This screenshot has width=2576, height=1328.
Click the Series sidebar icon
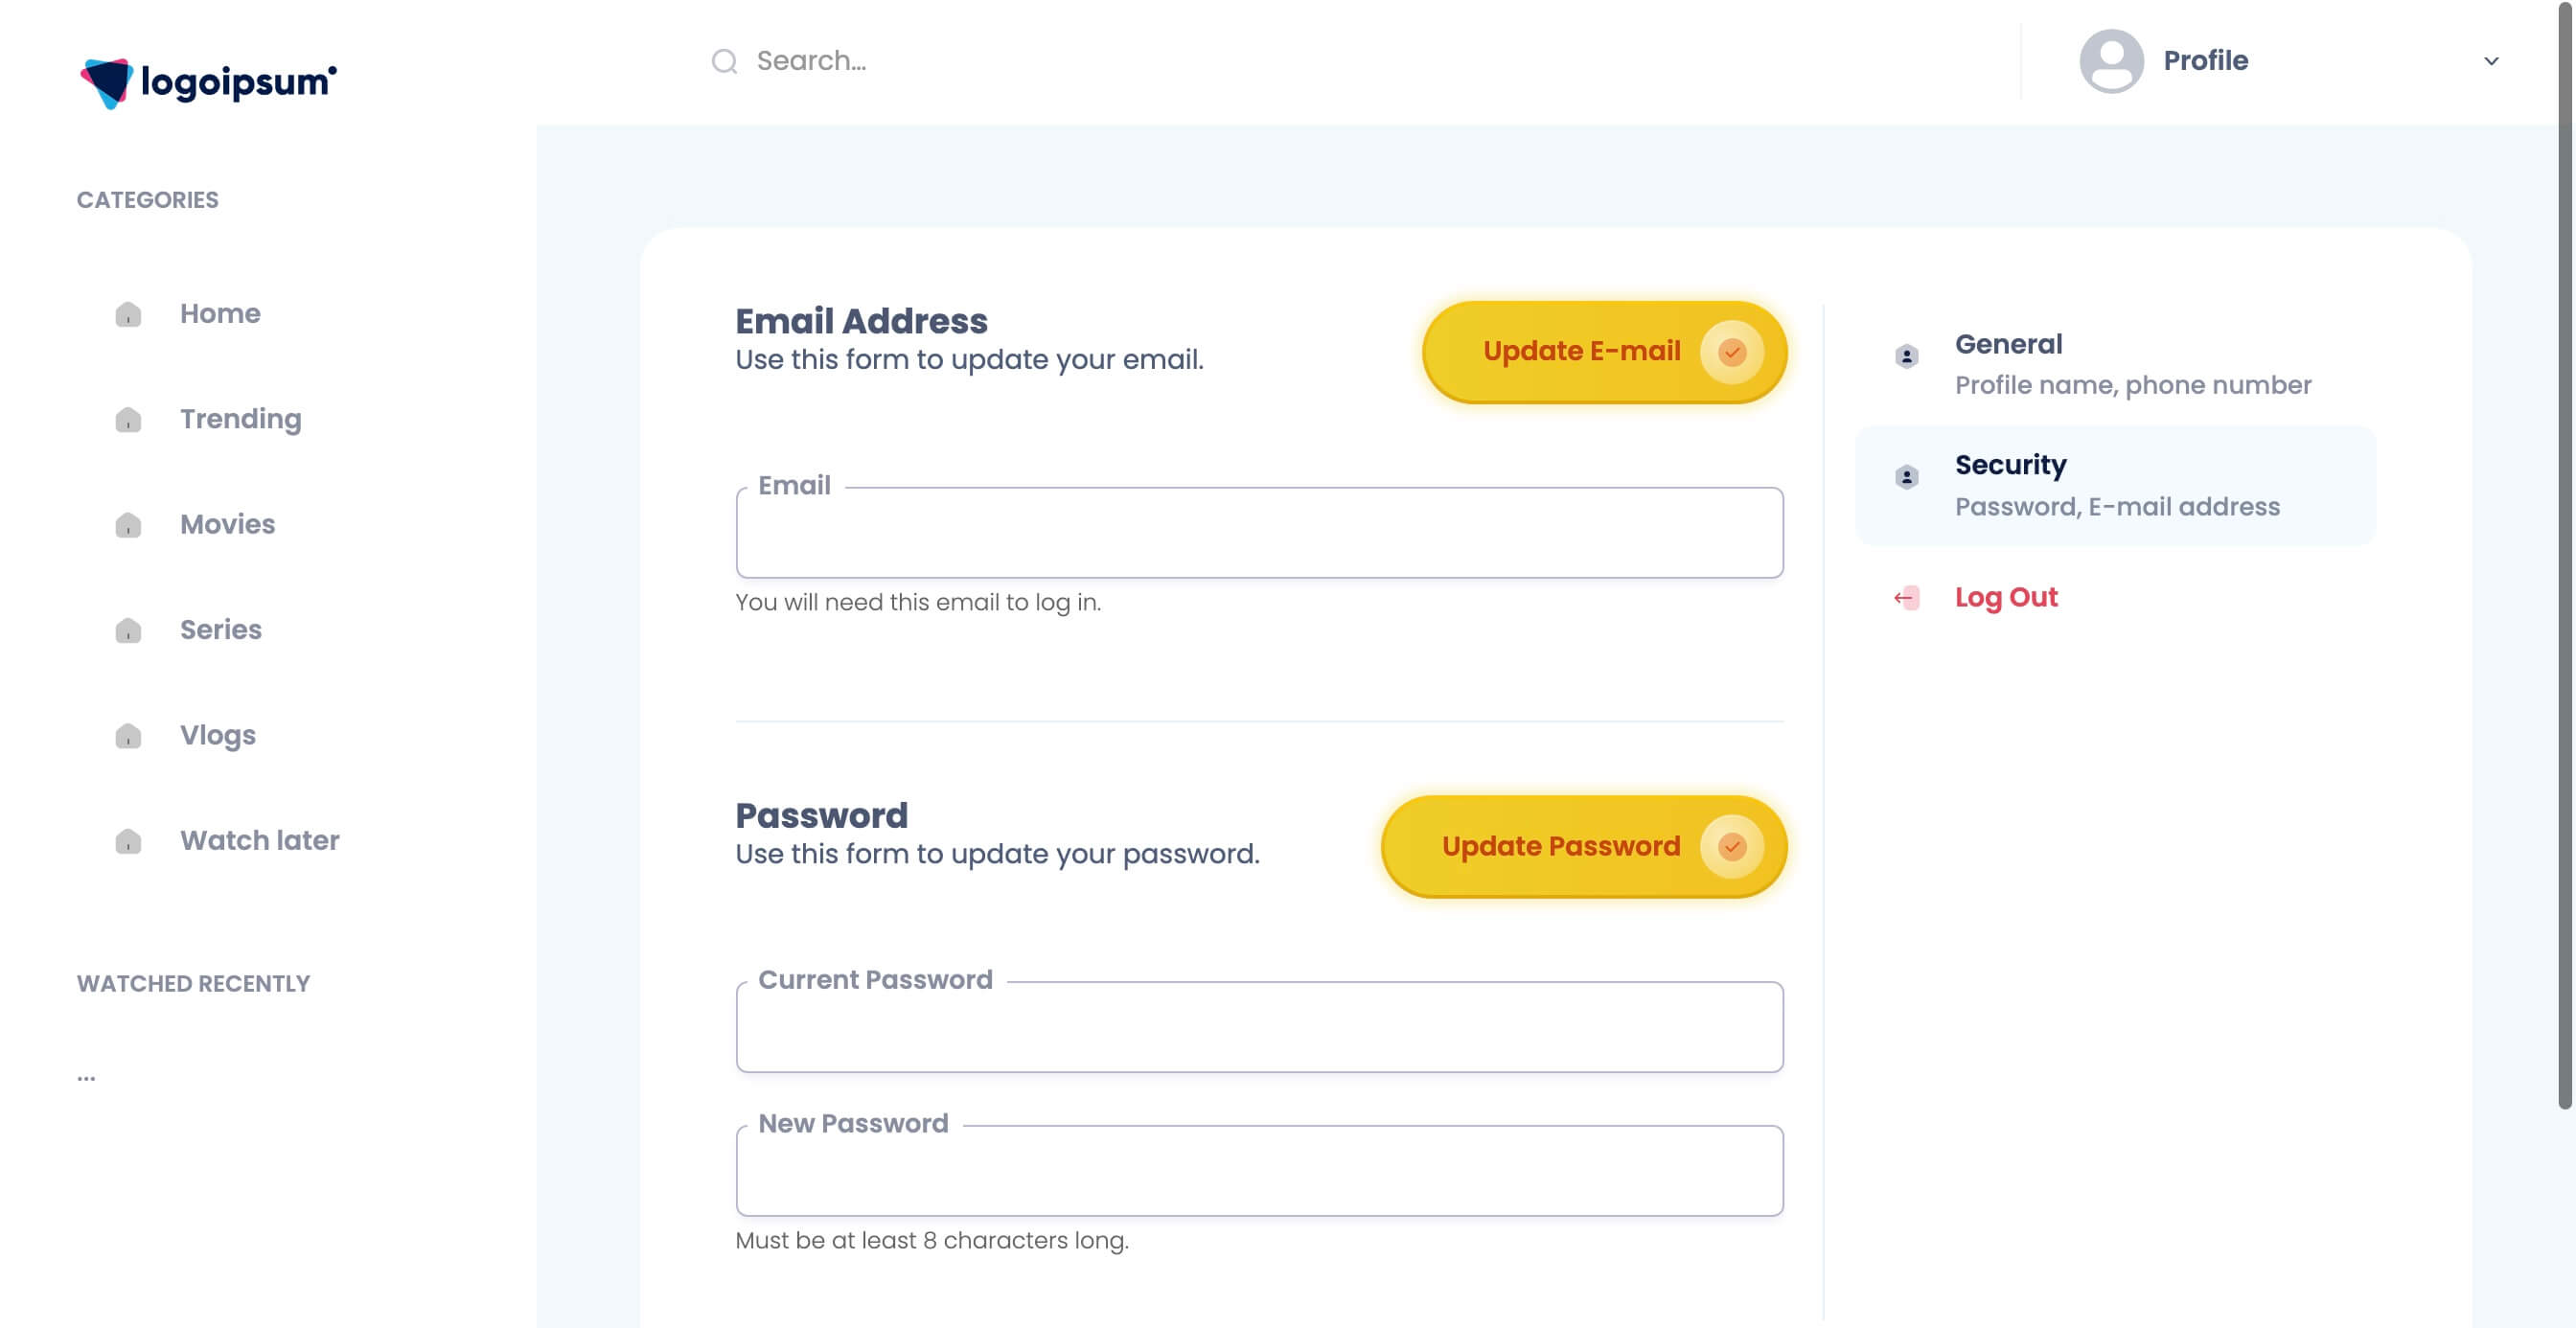coord(128,630)
